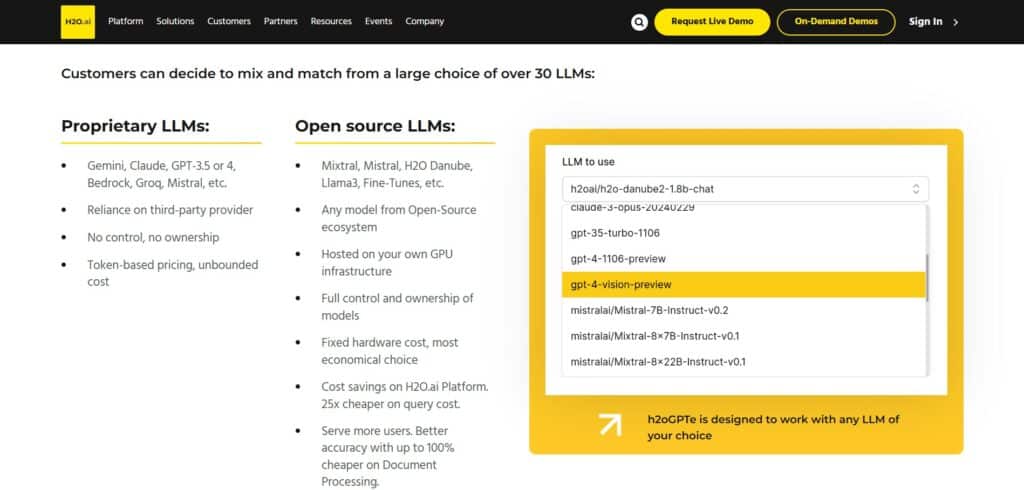Open the LLM to use dropdown
Screen dimensions: 1024x490
click(x=745, y=189)
